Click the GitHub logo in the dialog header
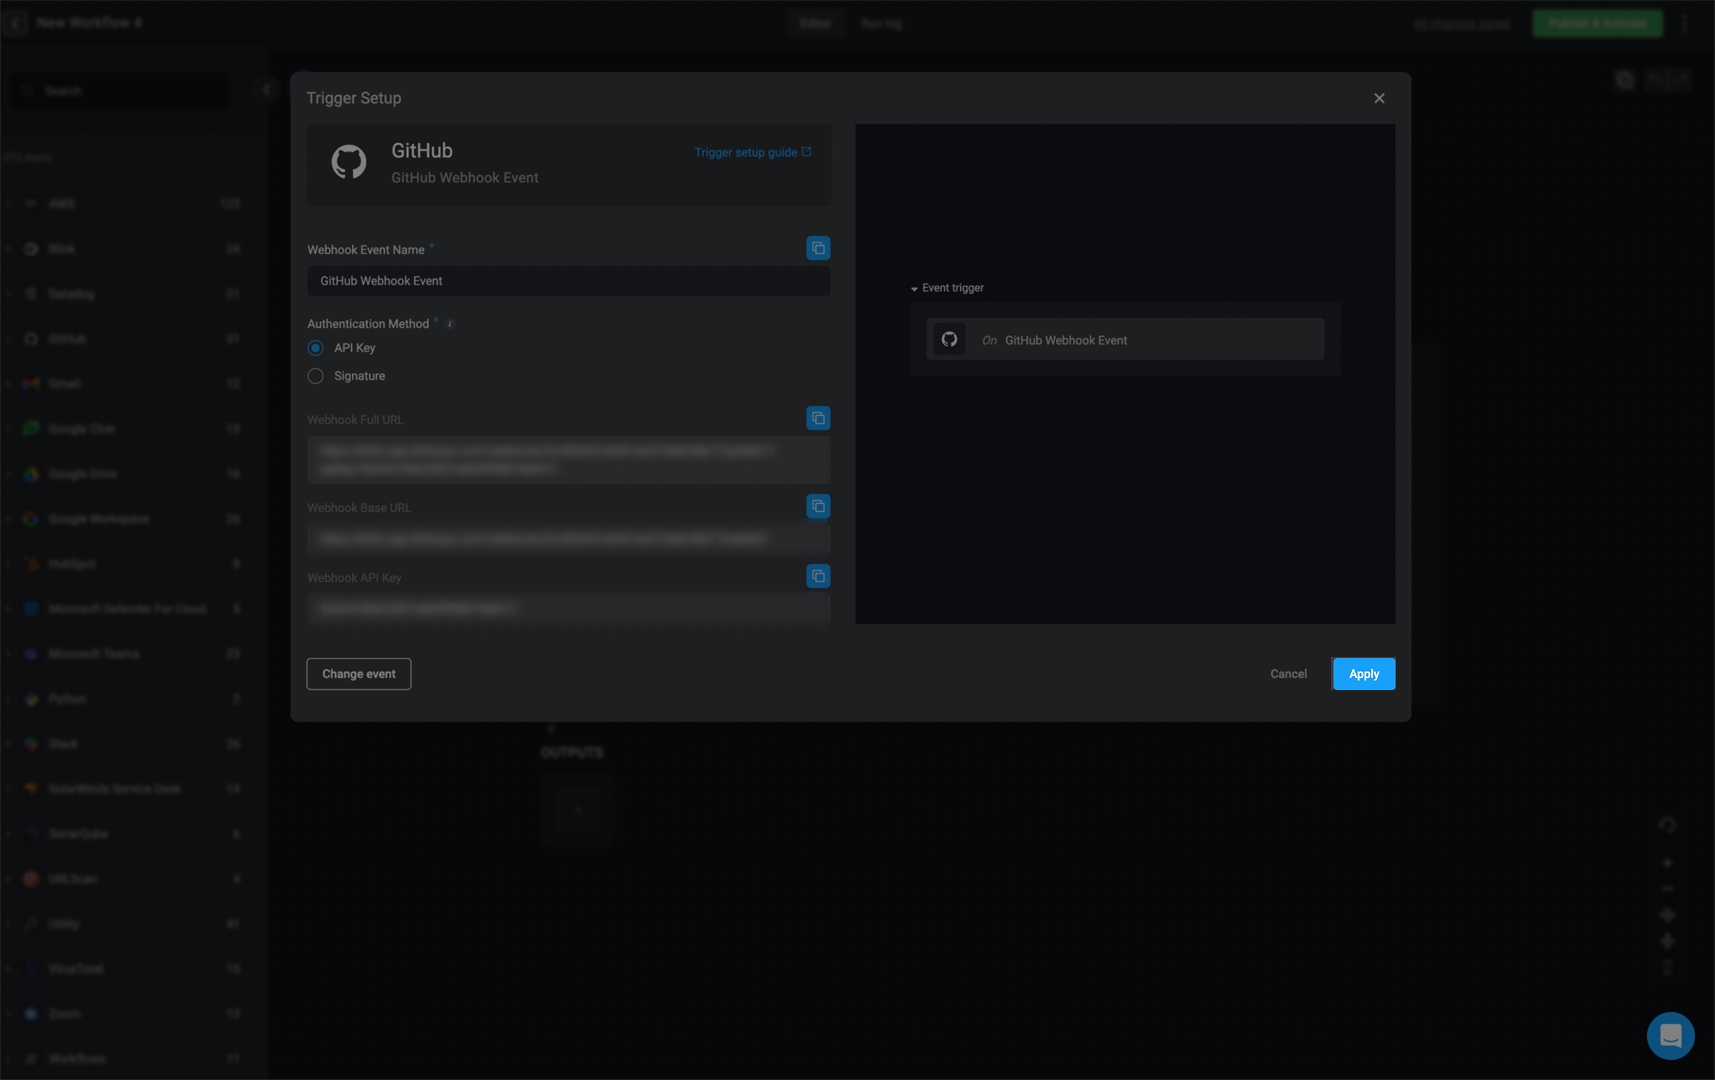Image resolution: width=1715 pixels, height=1080 pixels. [x=349, y=162]
